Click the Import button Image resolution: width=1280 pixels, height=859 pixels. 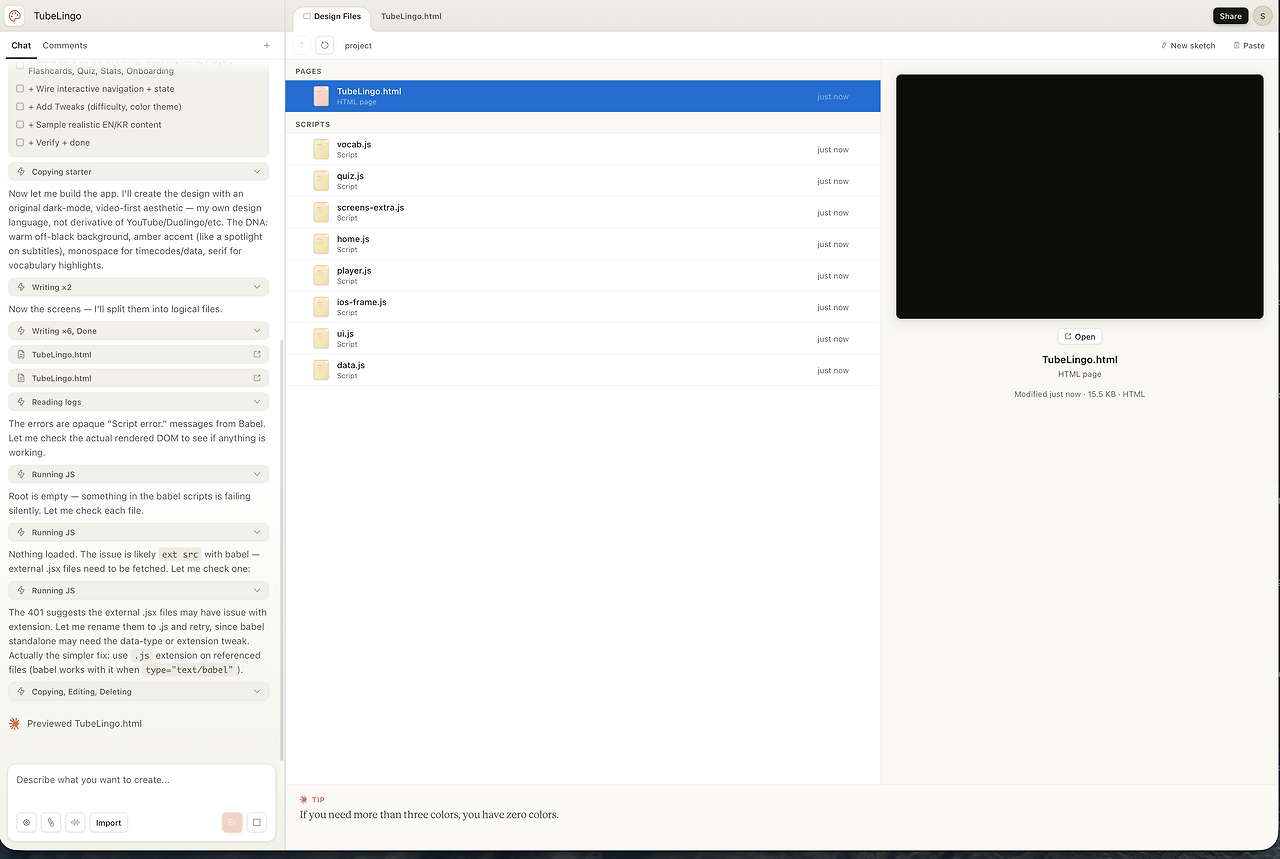coord(109,823)
